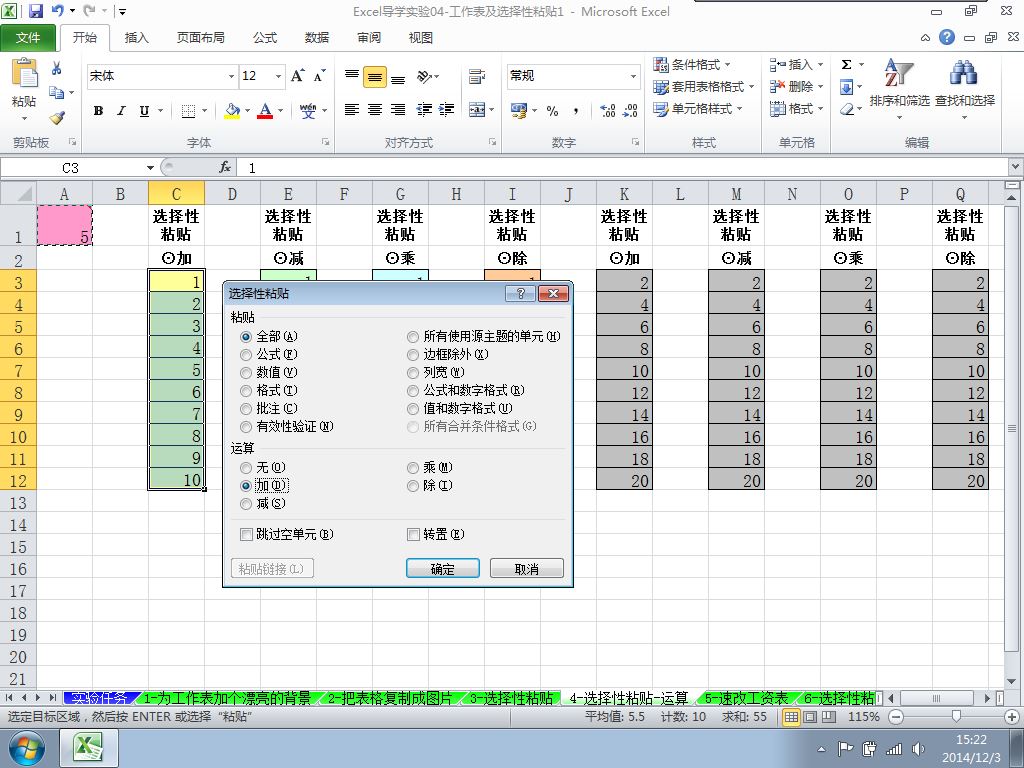The height and width of the screenshot is (768, 1024).
Task: Switch to the 数据 ribbon tab
Action: click(x=317, y=37)
